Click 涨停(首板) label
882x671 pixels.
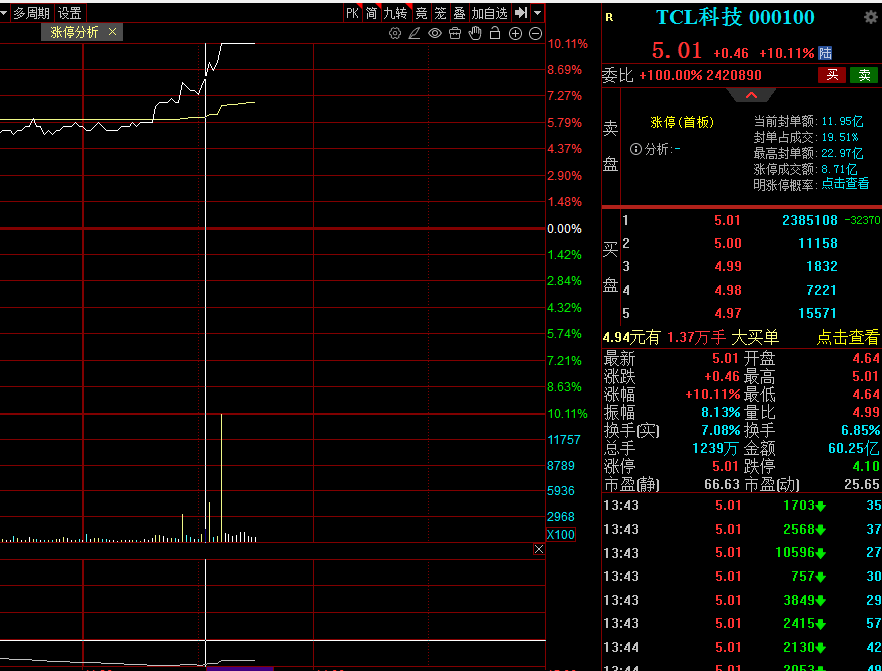click(x=682, y=122)
